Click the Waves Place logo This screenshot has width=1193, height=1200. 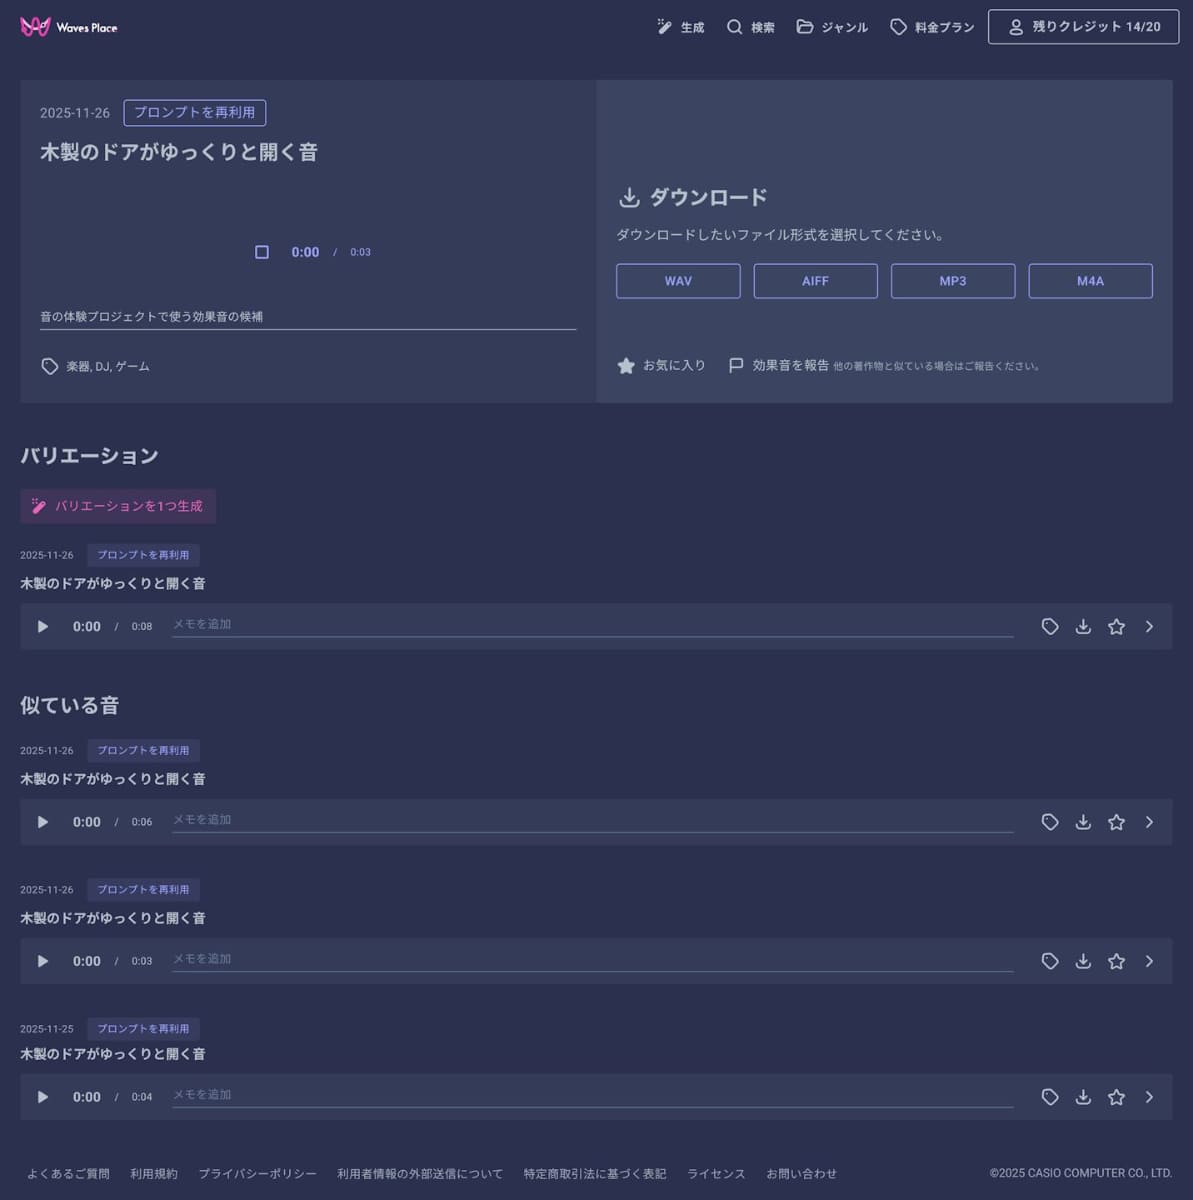(68, 27)
